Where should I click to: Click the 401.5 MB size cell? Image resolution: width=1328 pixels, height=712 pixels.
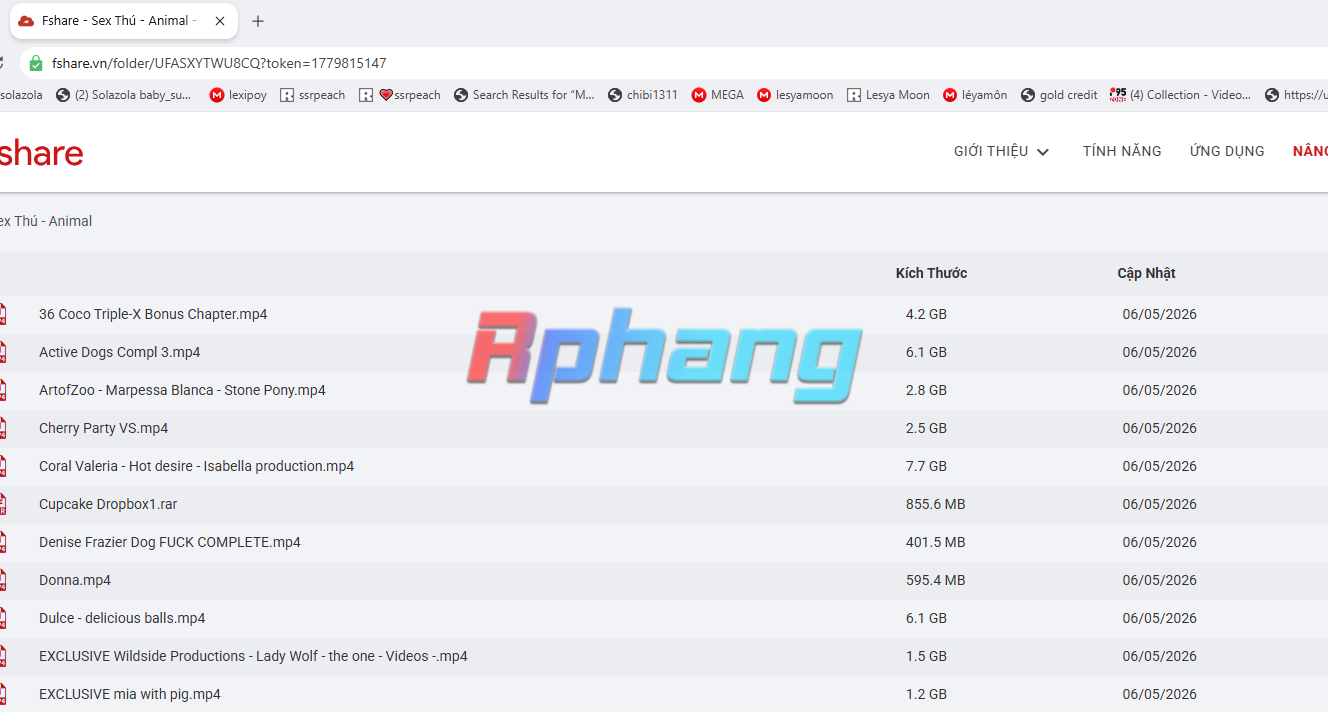click(x=935, y=542)
